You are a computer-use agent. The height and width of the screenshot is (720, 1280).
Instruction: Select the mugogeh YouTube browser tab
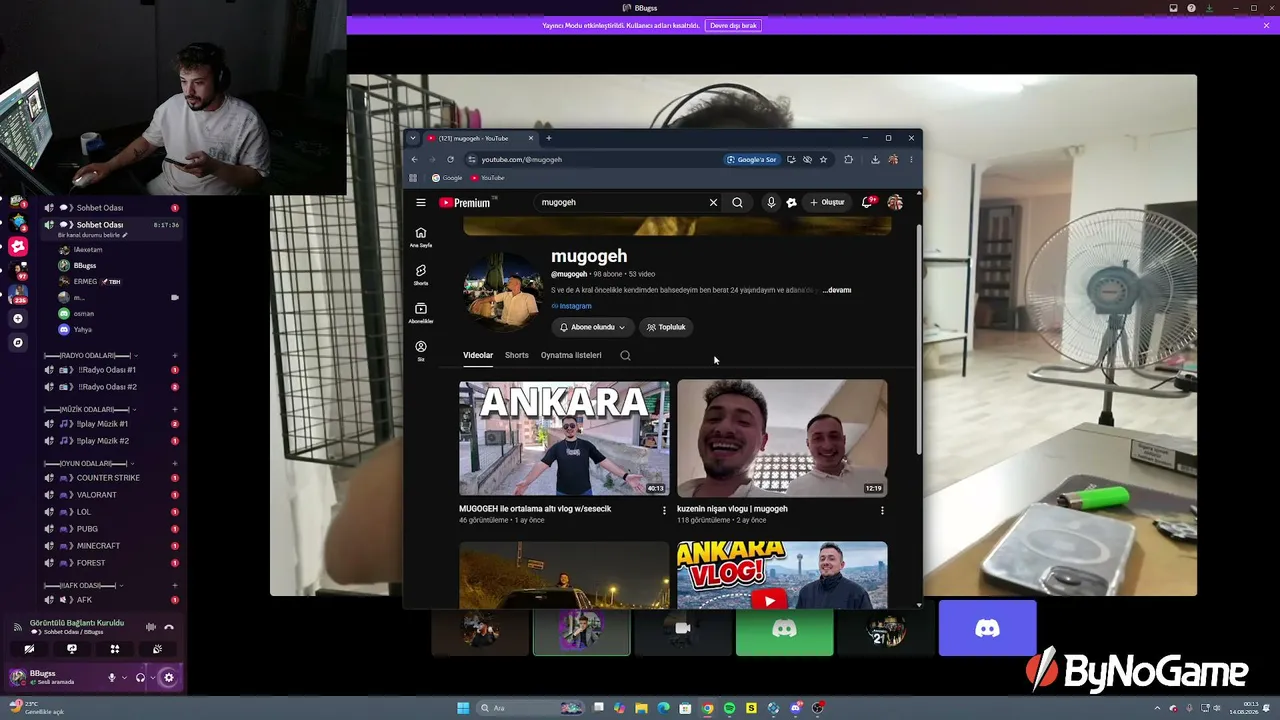tap(481, 138)
